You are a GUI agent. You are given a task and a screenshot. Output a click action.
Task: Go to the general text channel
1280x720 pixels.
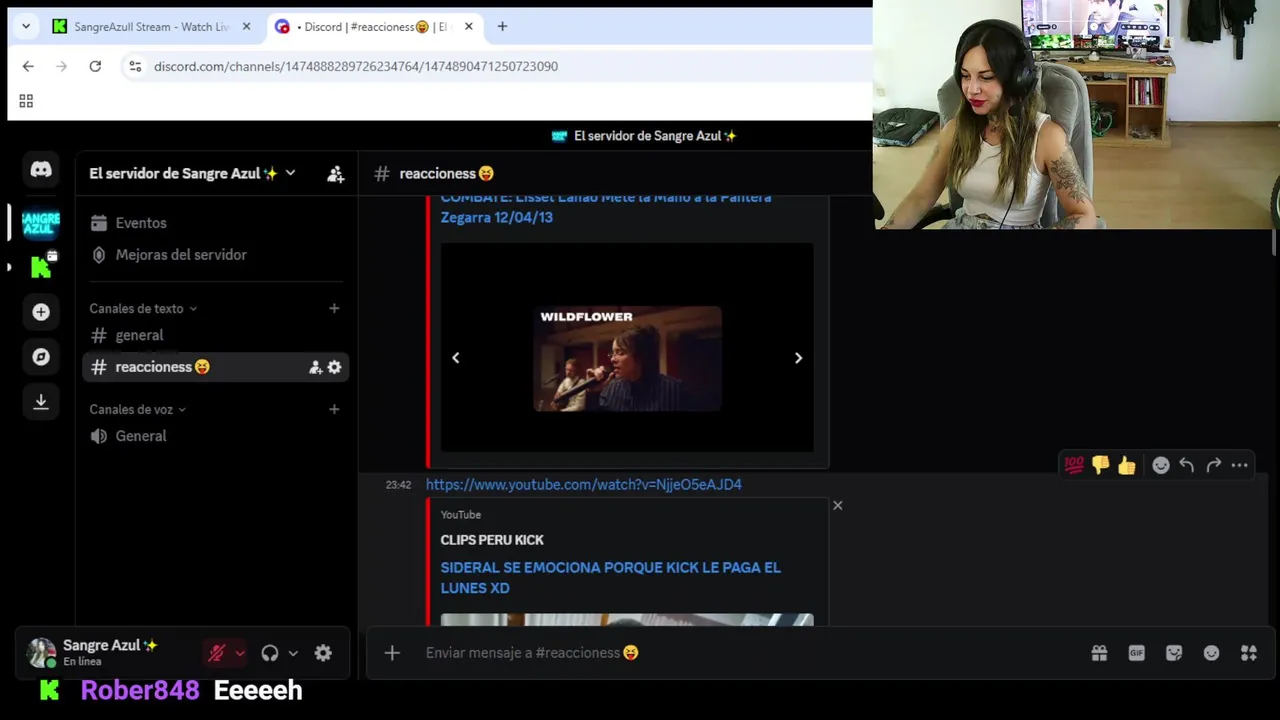click(x=215, y=335)
